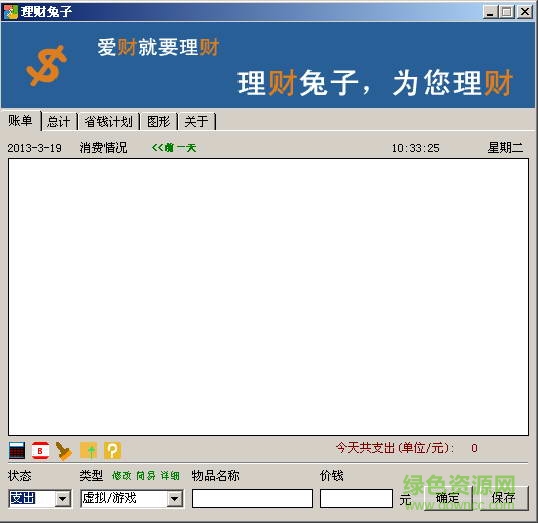Click the brush cleanup icon

pyautogui.click(x=64, y=451)
